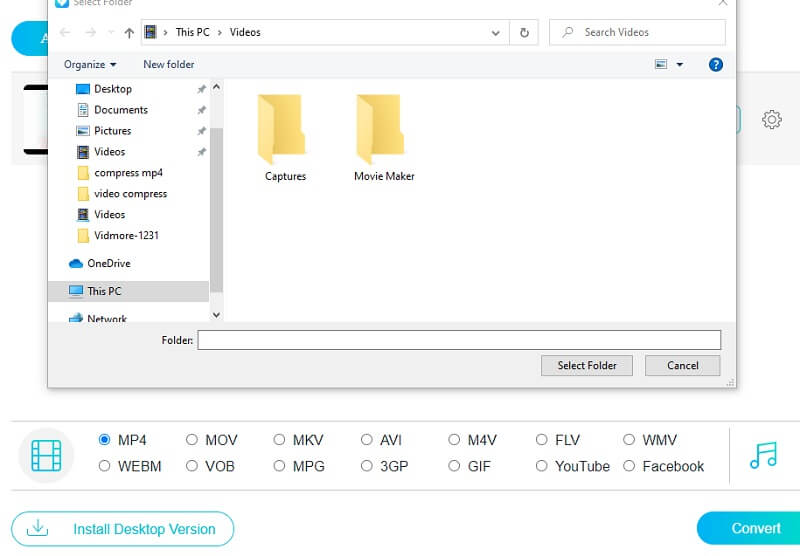This screenshot has width=800, height=556.
Task: Go up one folder level arrow
Action: pyautogui.click(x=129, y=32)
